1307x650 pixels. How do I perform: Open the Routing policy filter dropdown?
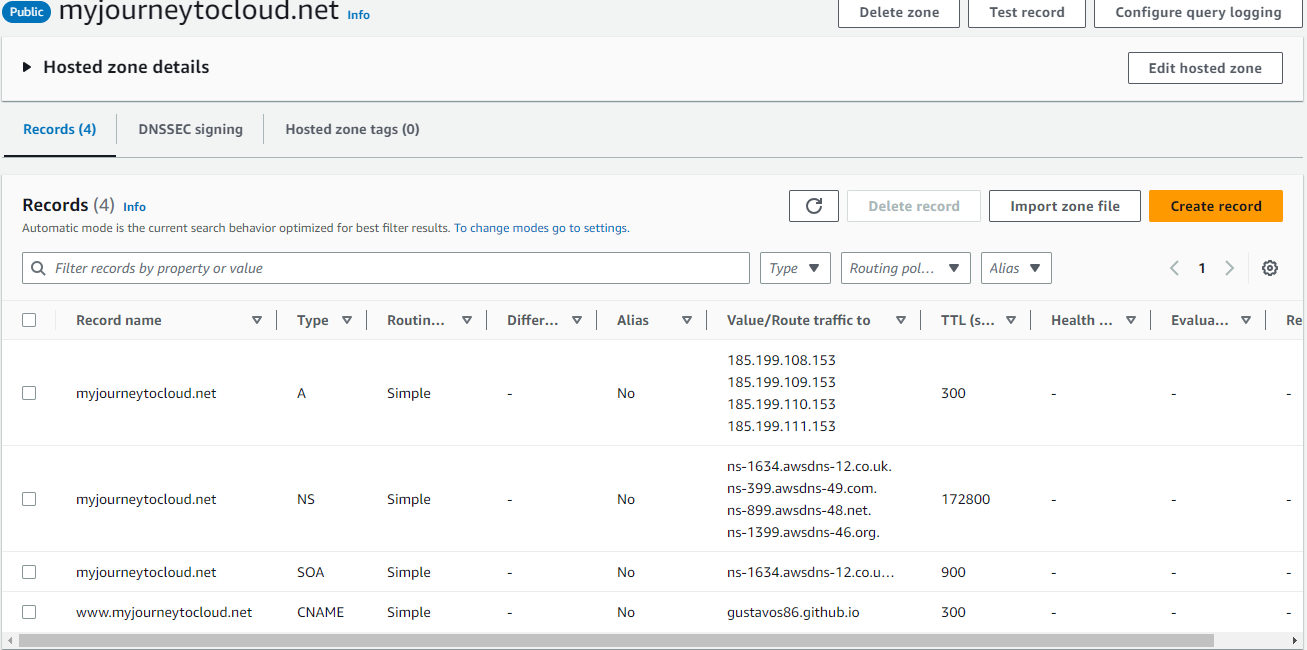(x=905, y=268)
